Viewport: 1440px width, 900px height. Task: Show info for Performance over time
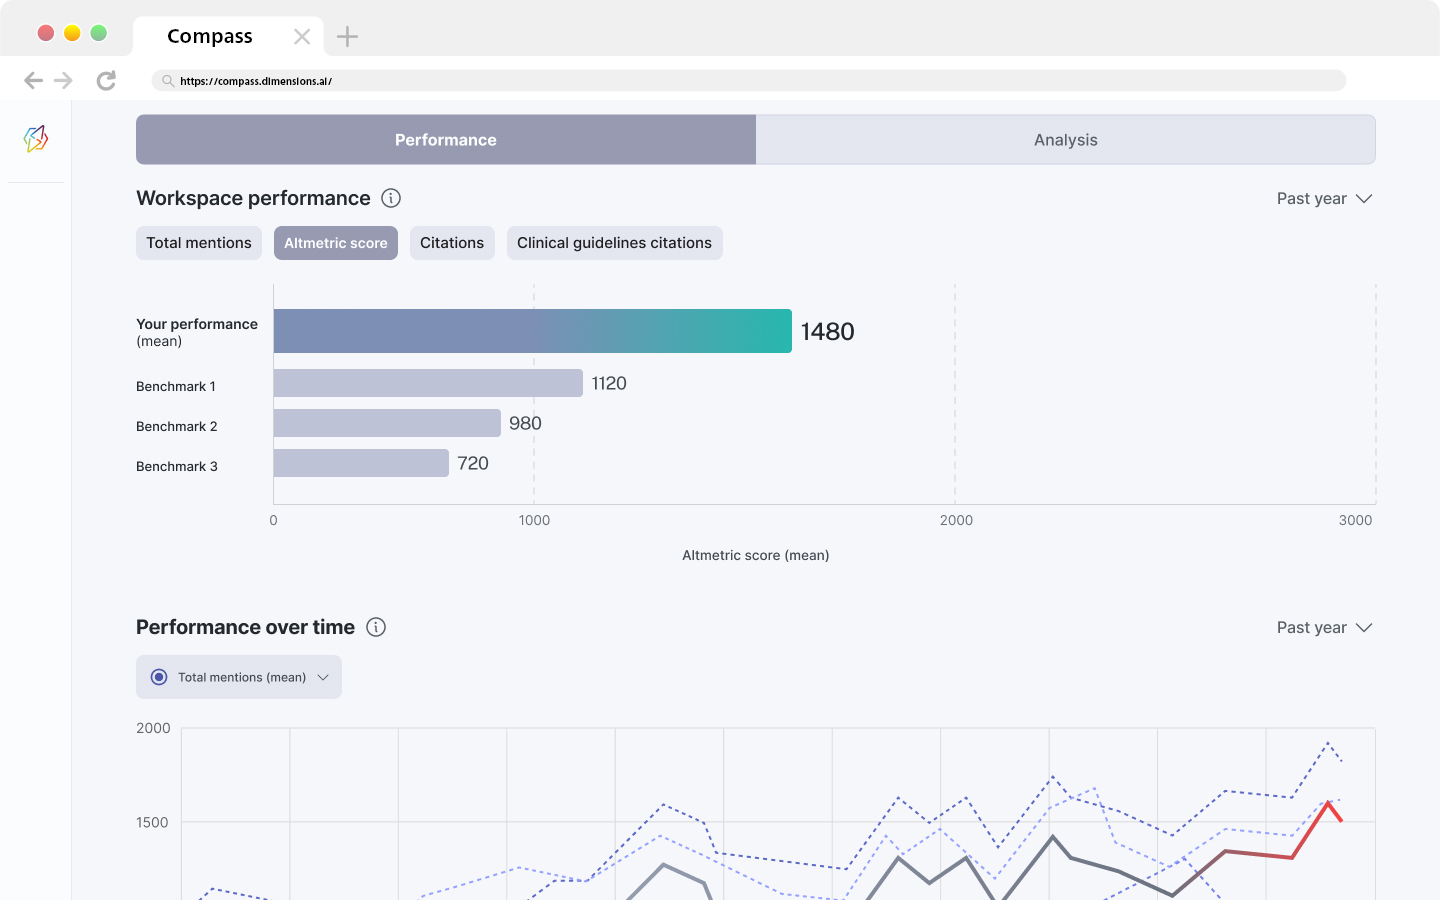tap(376, 627)
